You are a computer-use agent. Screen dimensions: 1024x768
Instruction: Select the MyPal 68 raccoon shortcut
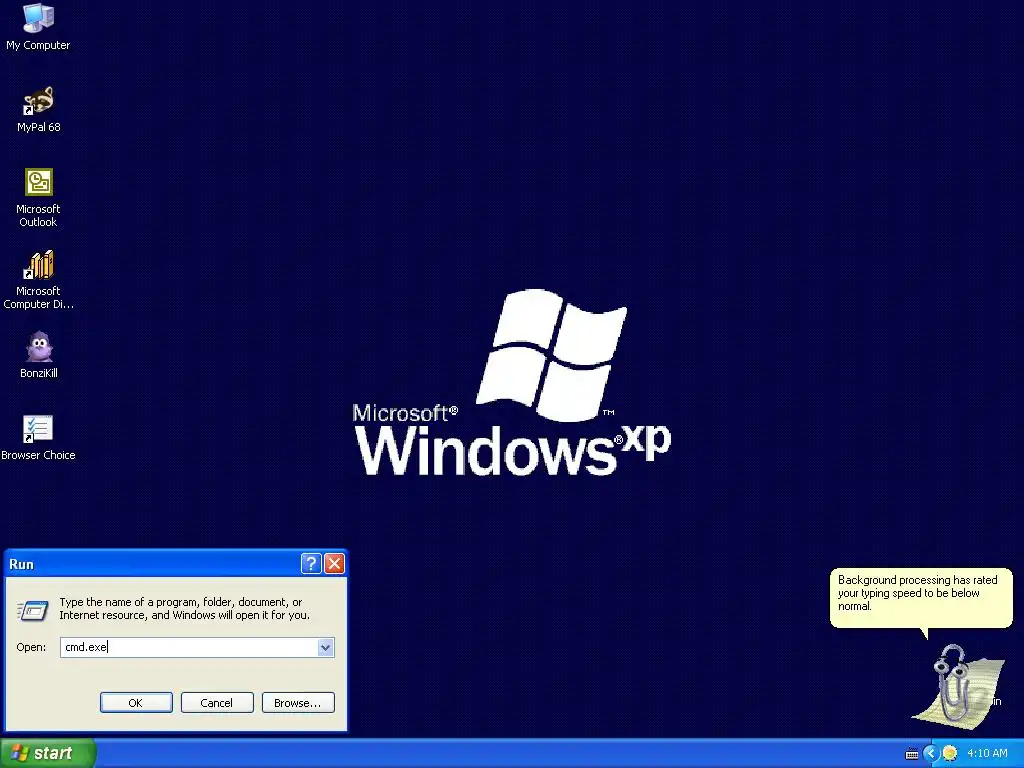click(x=39, y=109)
